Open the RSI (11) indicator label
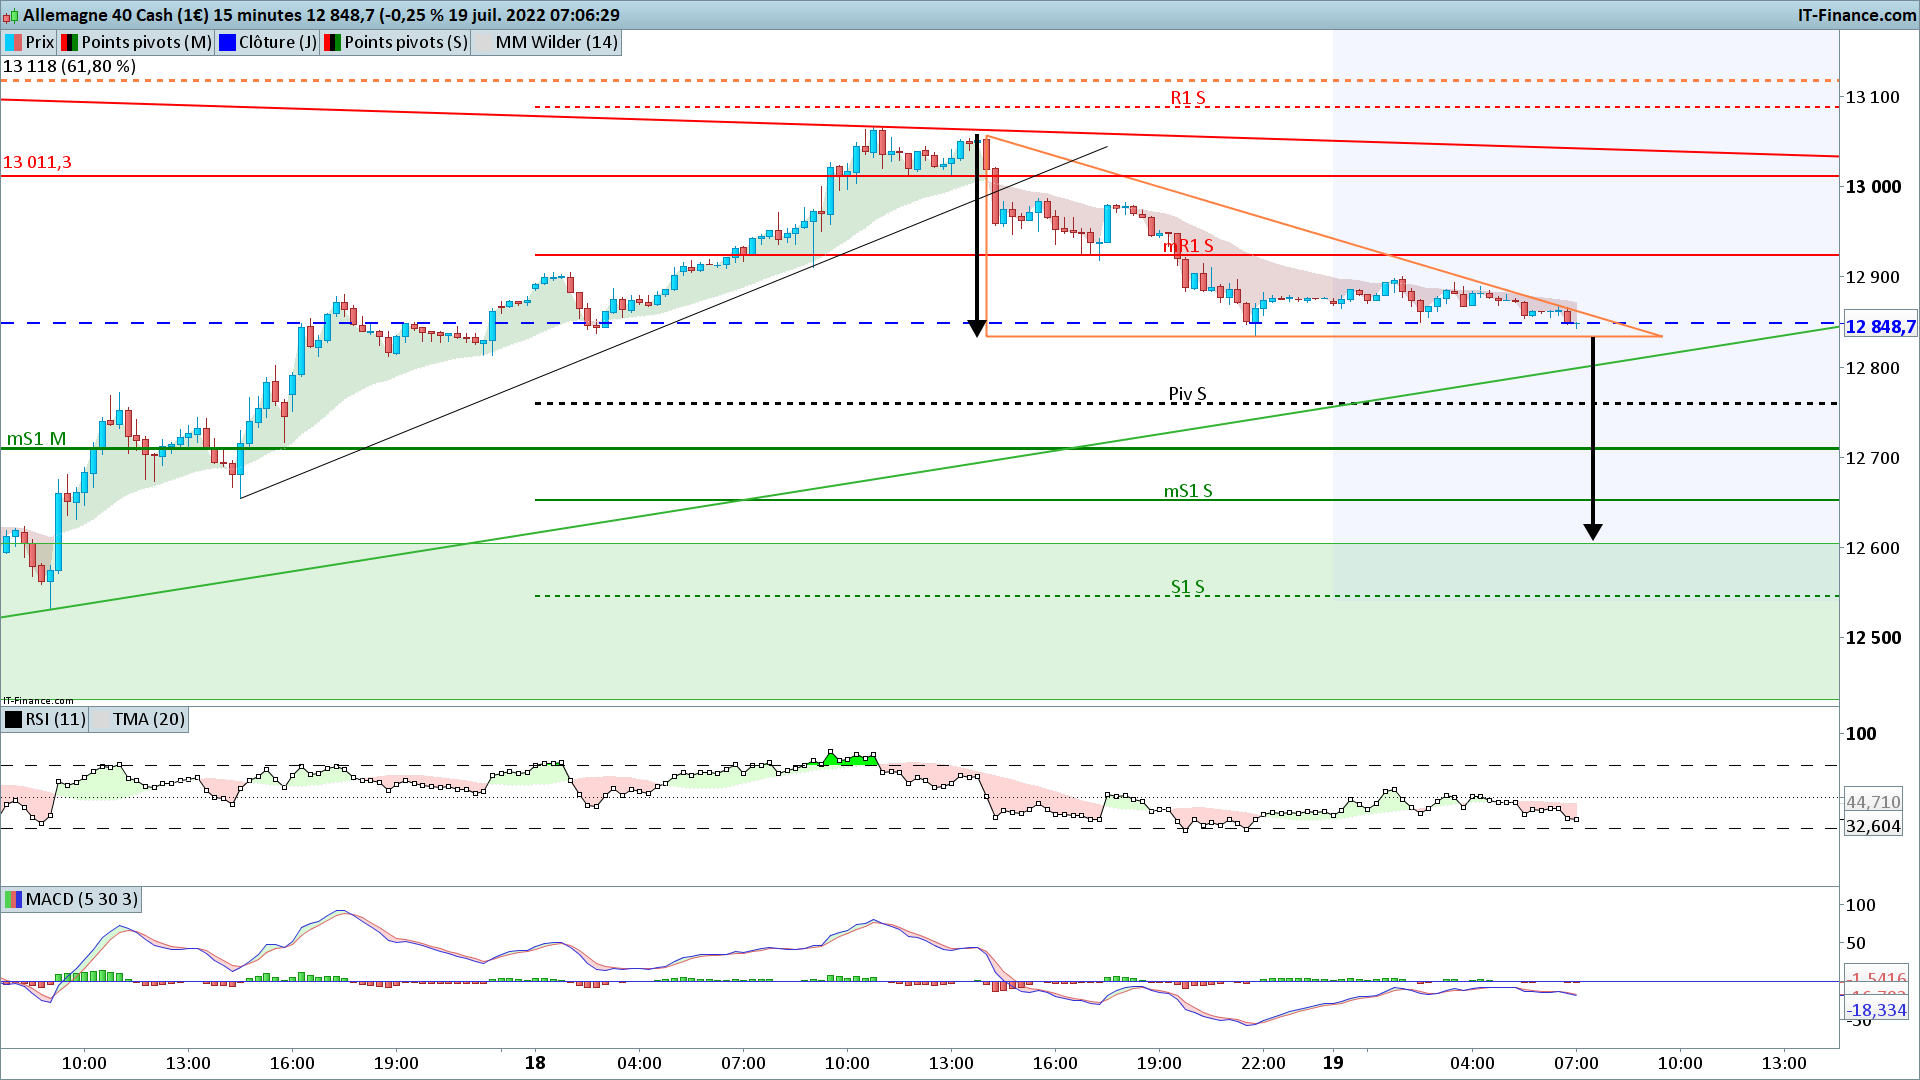 55,719
